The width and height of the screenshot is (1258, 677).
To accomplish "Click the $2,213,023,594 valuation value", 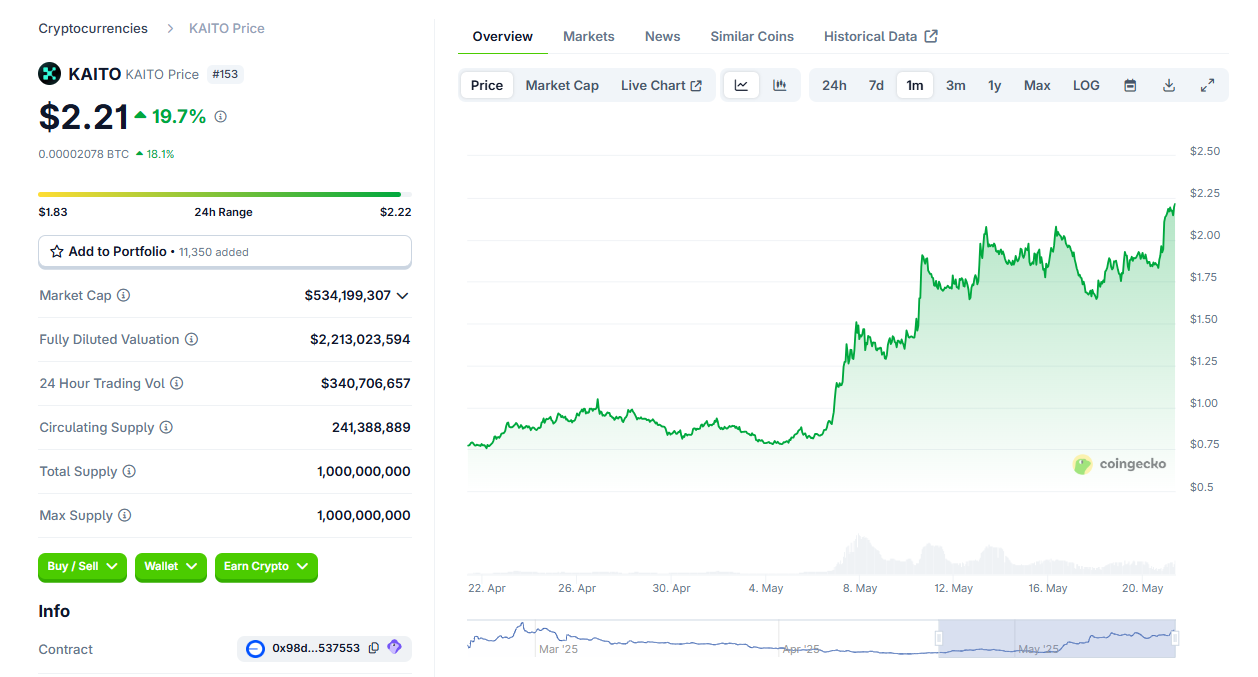I will pos(360,340).
